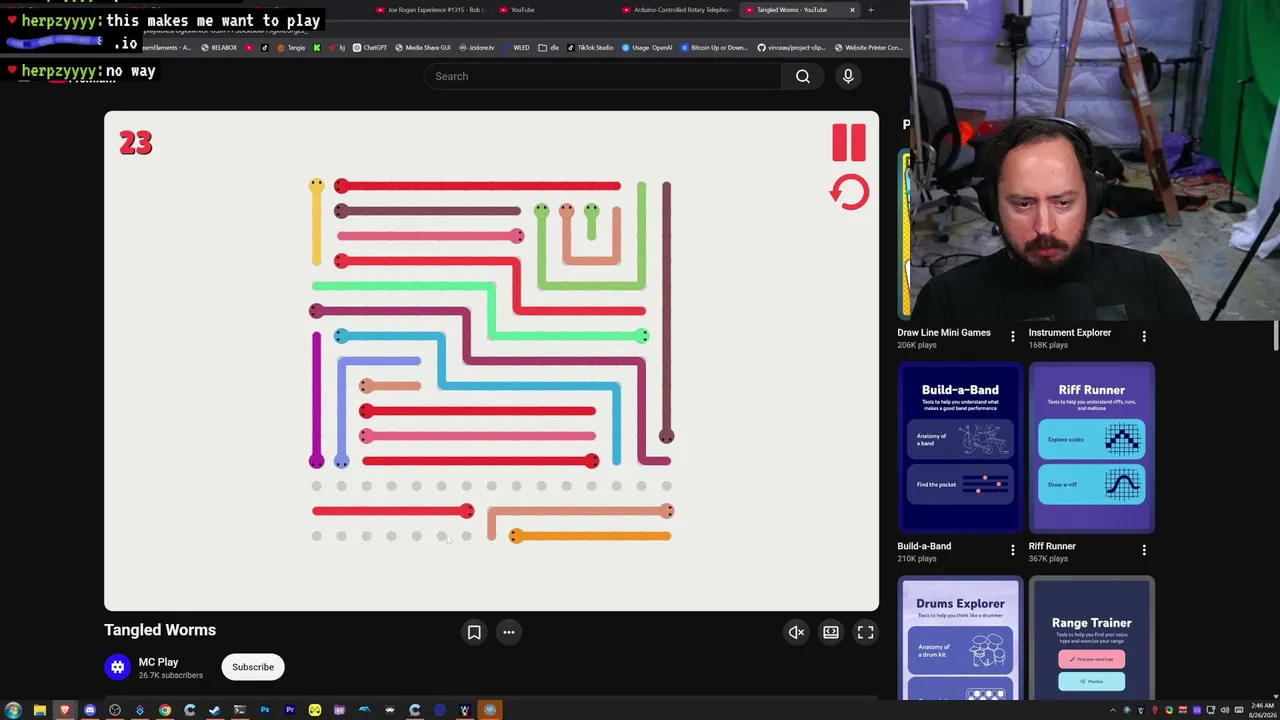
Task: Open the system volume control in the tray
Action: (x=1225, y=710)
